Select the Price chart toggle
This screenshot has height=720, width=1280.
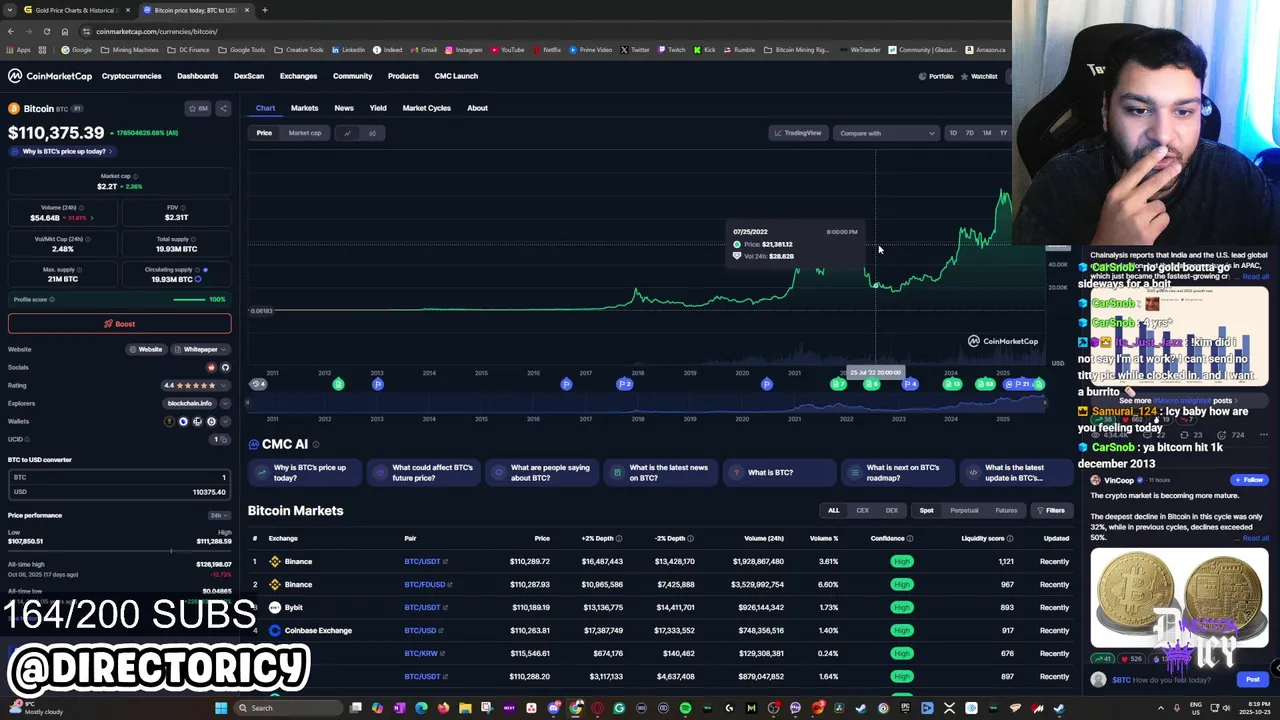pyautogui.click(x=264, y=133)
